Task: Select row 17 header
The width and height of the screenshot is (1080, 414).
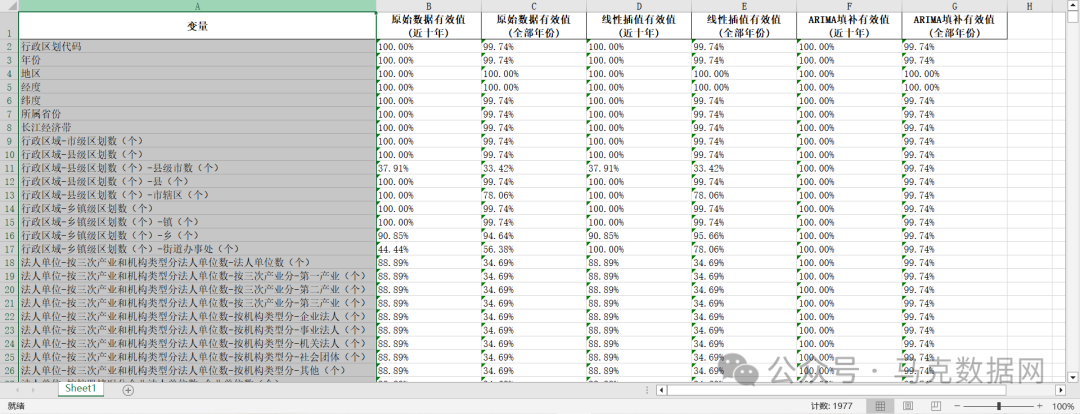Action: click(x=9, y=249)
